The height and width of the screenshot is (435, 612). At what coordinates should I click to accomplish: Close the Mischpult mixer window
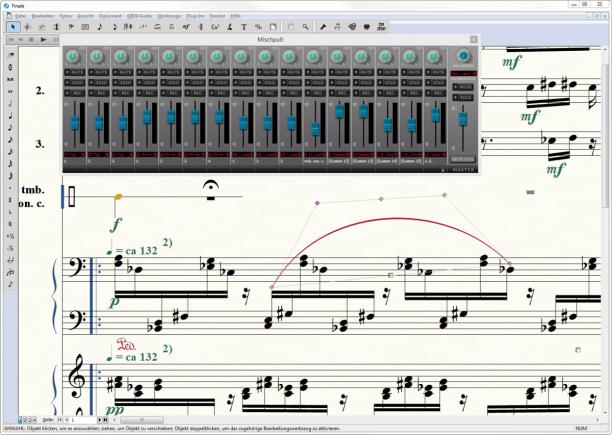pos(473,39)
